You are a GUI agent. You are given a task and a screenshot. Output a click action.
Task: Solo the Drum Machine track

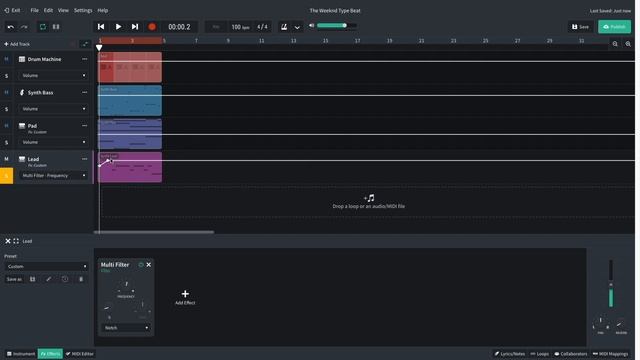coord(6,76)
